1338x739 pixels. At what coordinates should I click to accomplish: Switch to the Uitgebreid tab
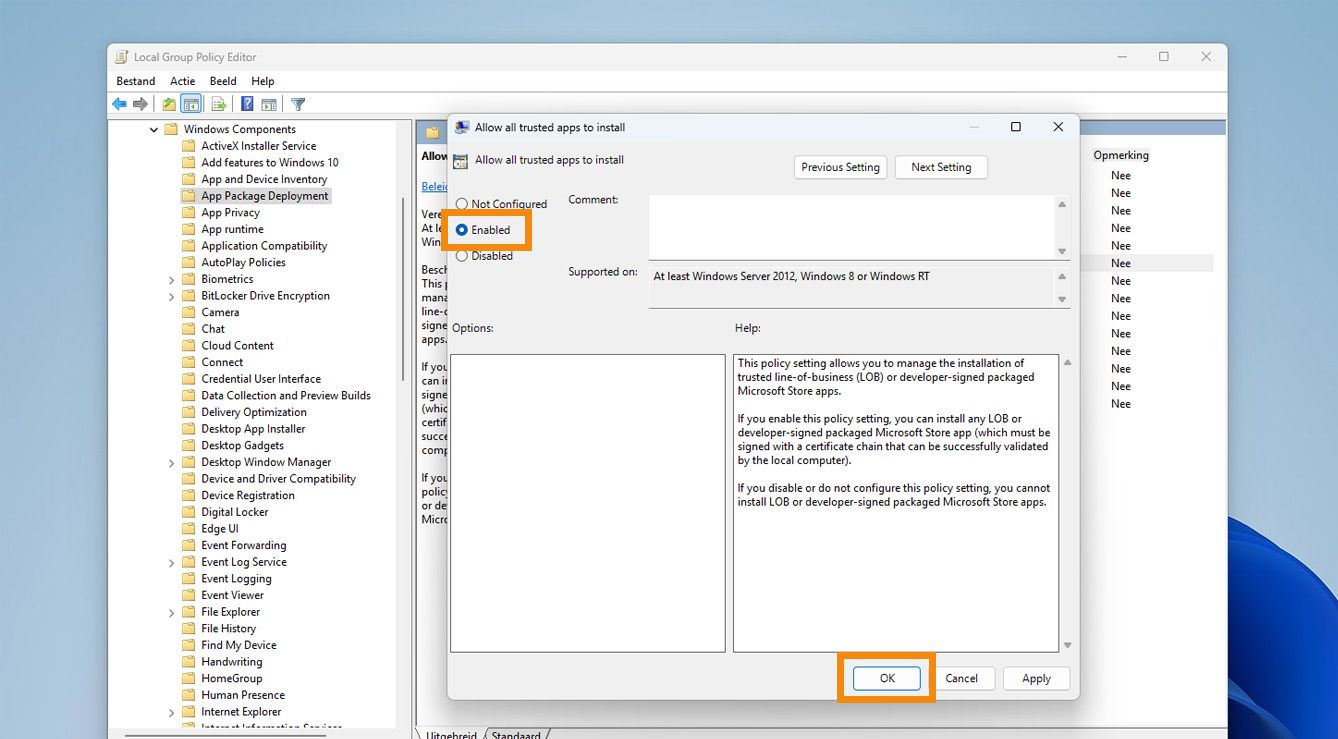(450, 735)
